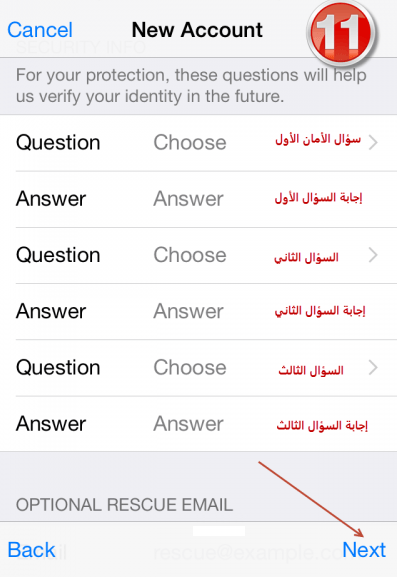Go Back to previous page

click(x=31, y=550)
